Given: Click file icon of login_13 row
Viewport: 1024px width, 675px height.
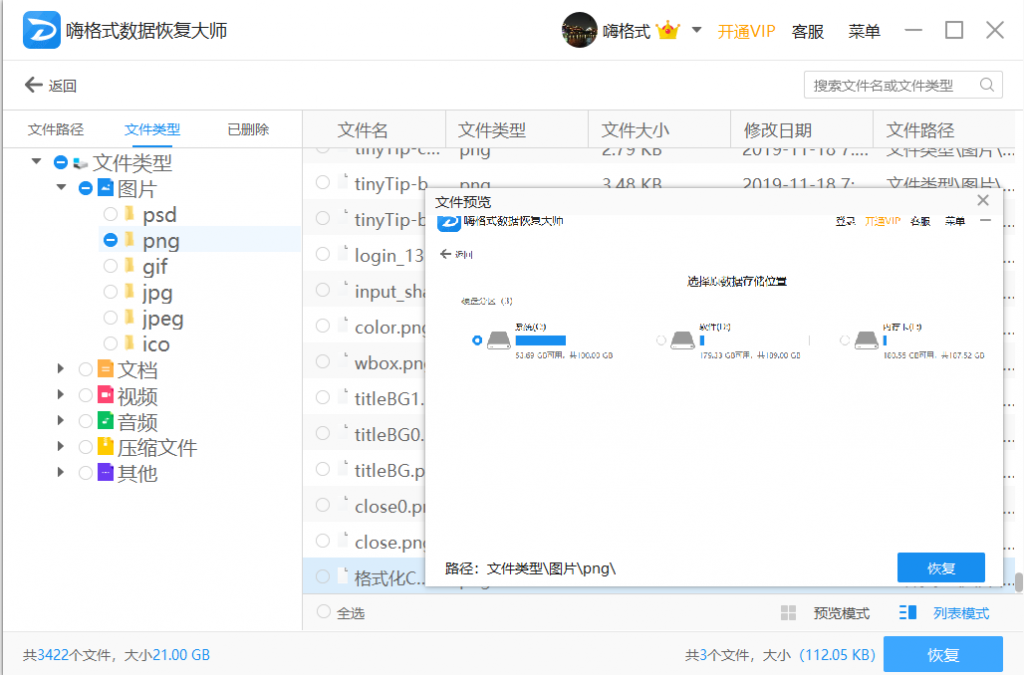Looking at the screenshot, I should 344,253.
